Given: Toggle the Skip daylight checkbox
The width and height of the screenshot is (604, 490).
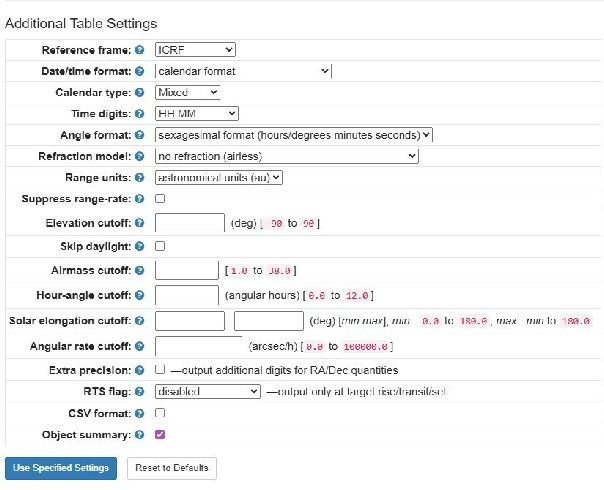Looking at the screenshot, I should click(x=160, y=246).
